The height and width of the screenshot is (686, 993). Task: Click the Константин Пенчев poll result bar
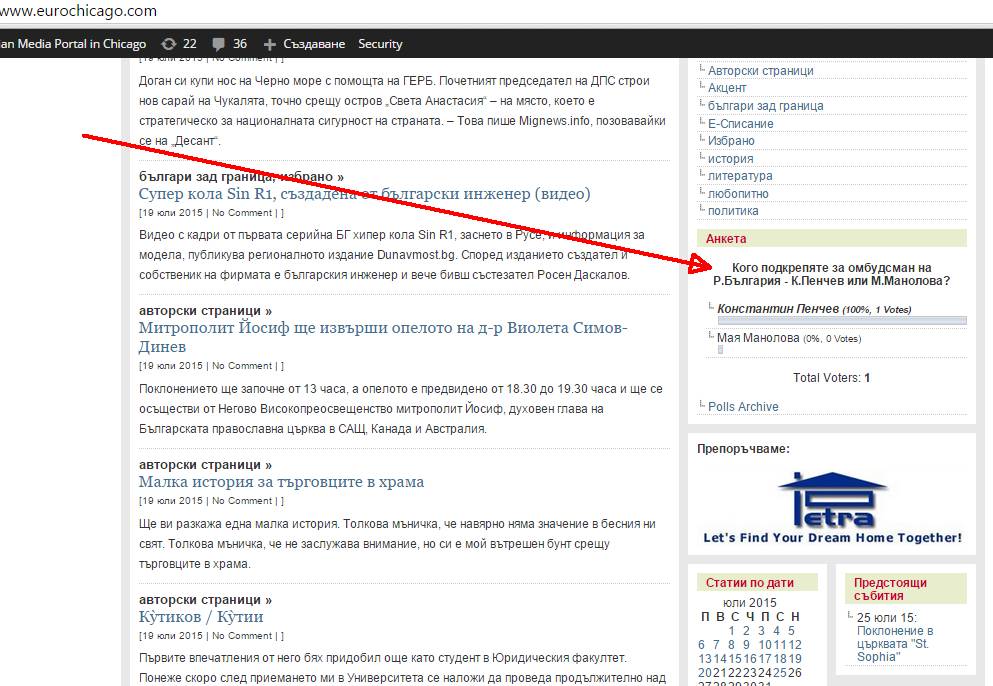click(841, 321)
